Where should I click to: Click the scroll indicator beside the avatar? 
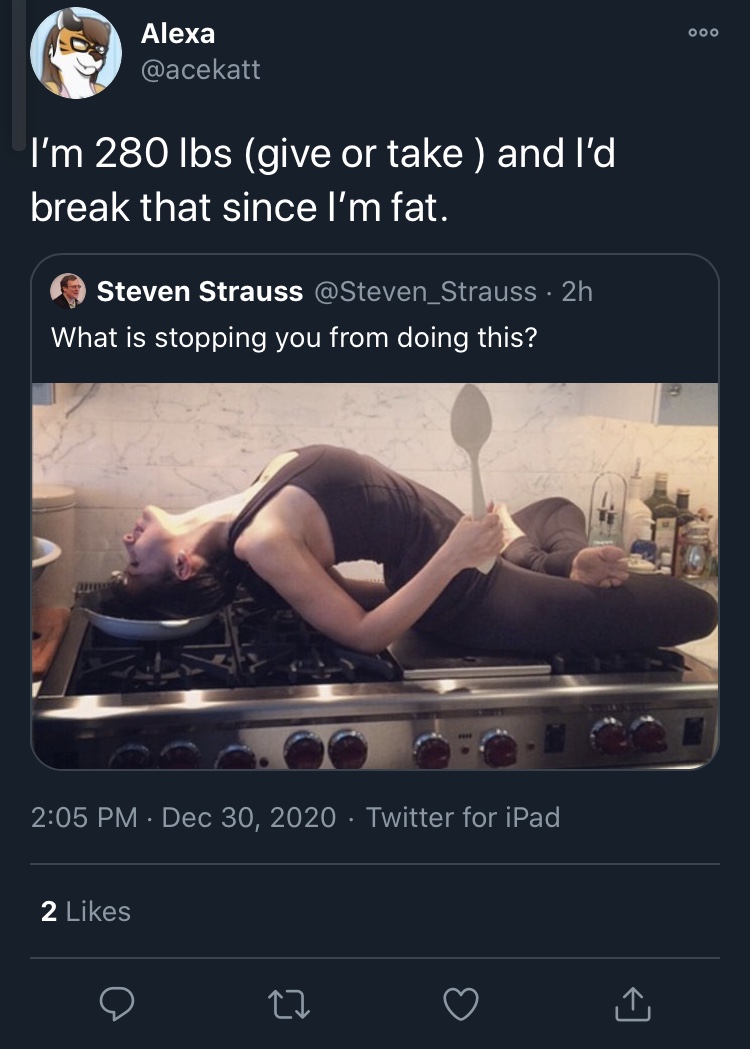19,75
